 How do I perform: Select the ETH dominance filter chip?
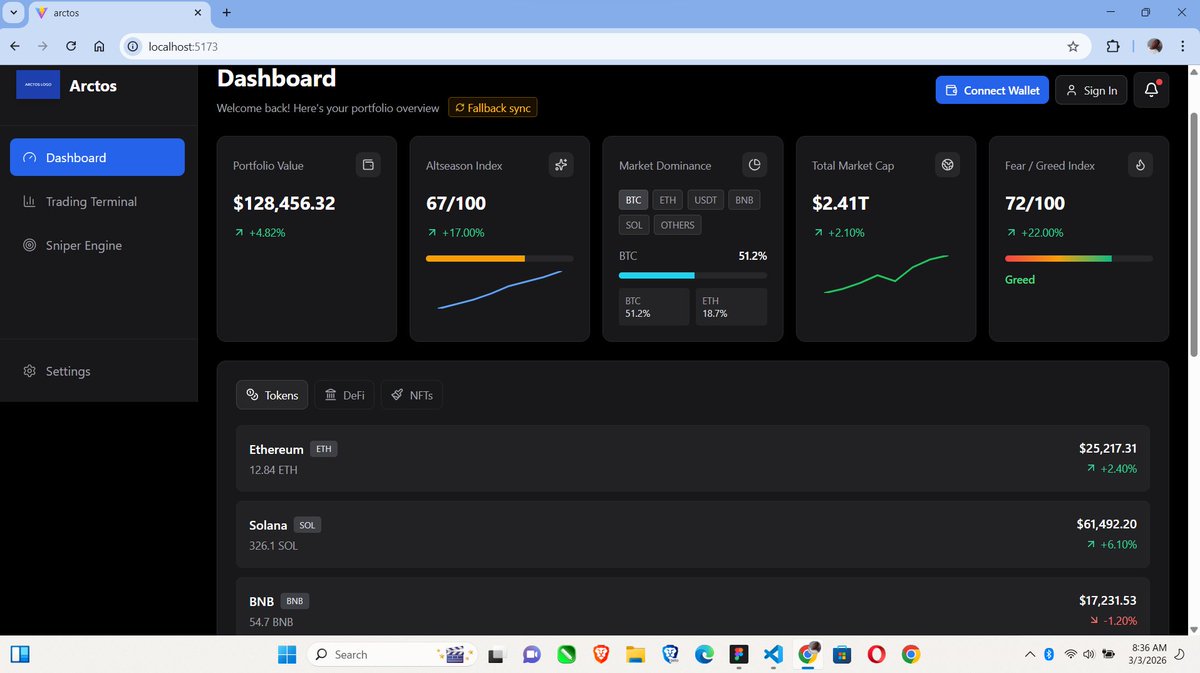pyautogui.click(x=667, y=200)
